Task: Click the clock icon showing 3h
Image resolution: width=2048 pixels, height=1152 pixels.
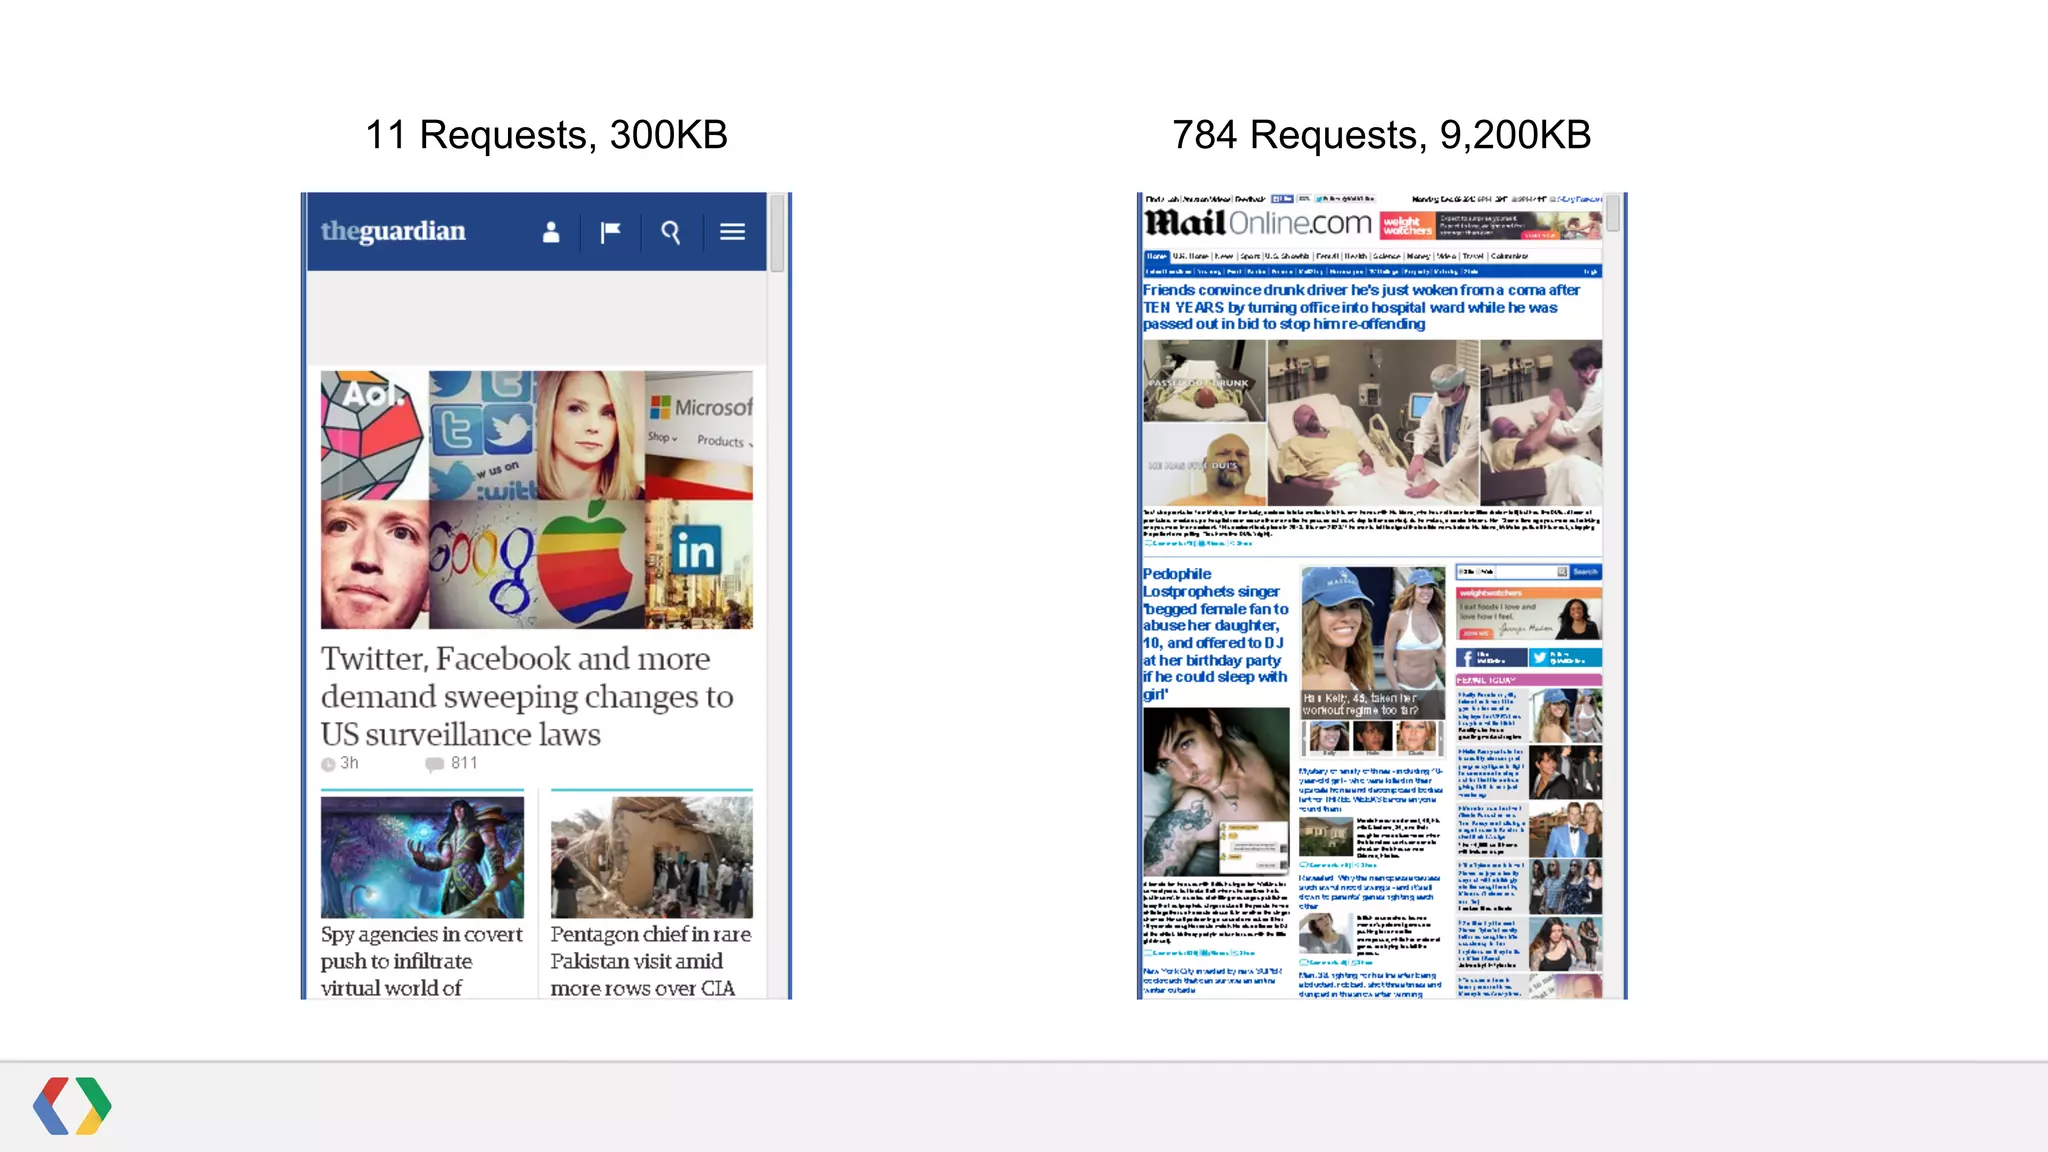Action: (x=328, y=765)
